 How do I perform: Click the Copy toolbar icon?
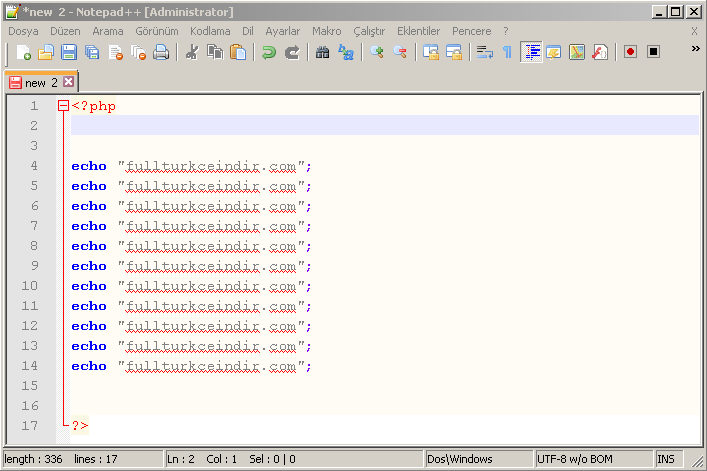[x=215, y=52]
